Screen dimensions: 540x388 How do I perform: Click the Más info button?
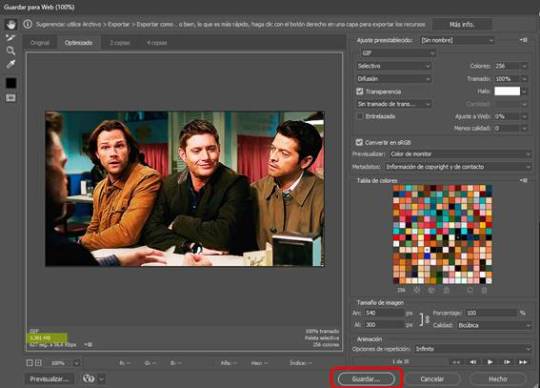click(x=461, y=24)
